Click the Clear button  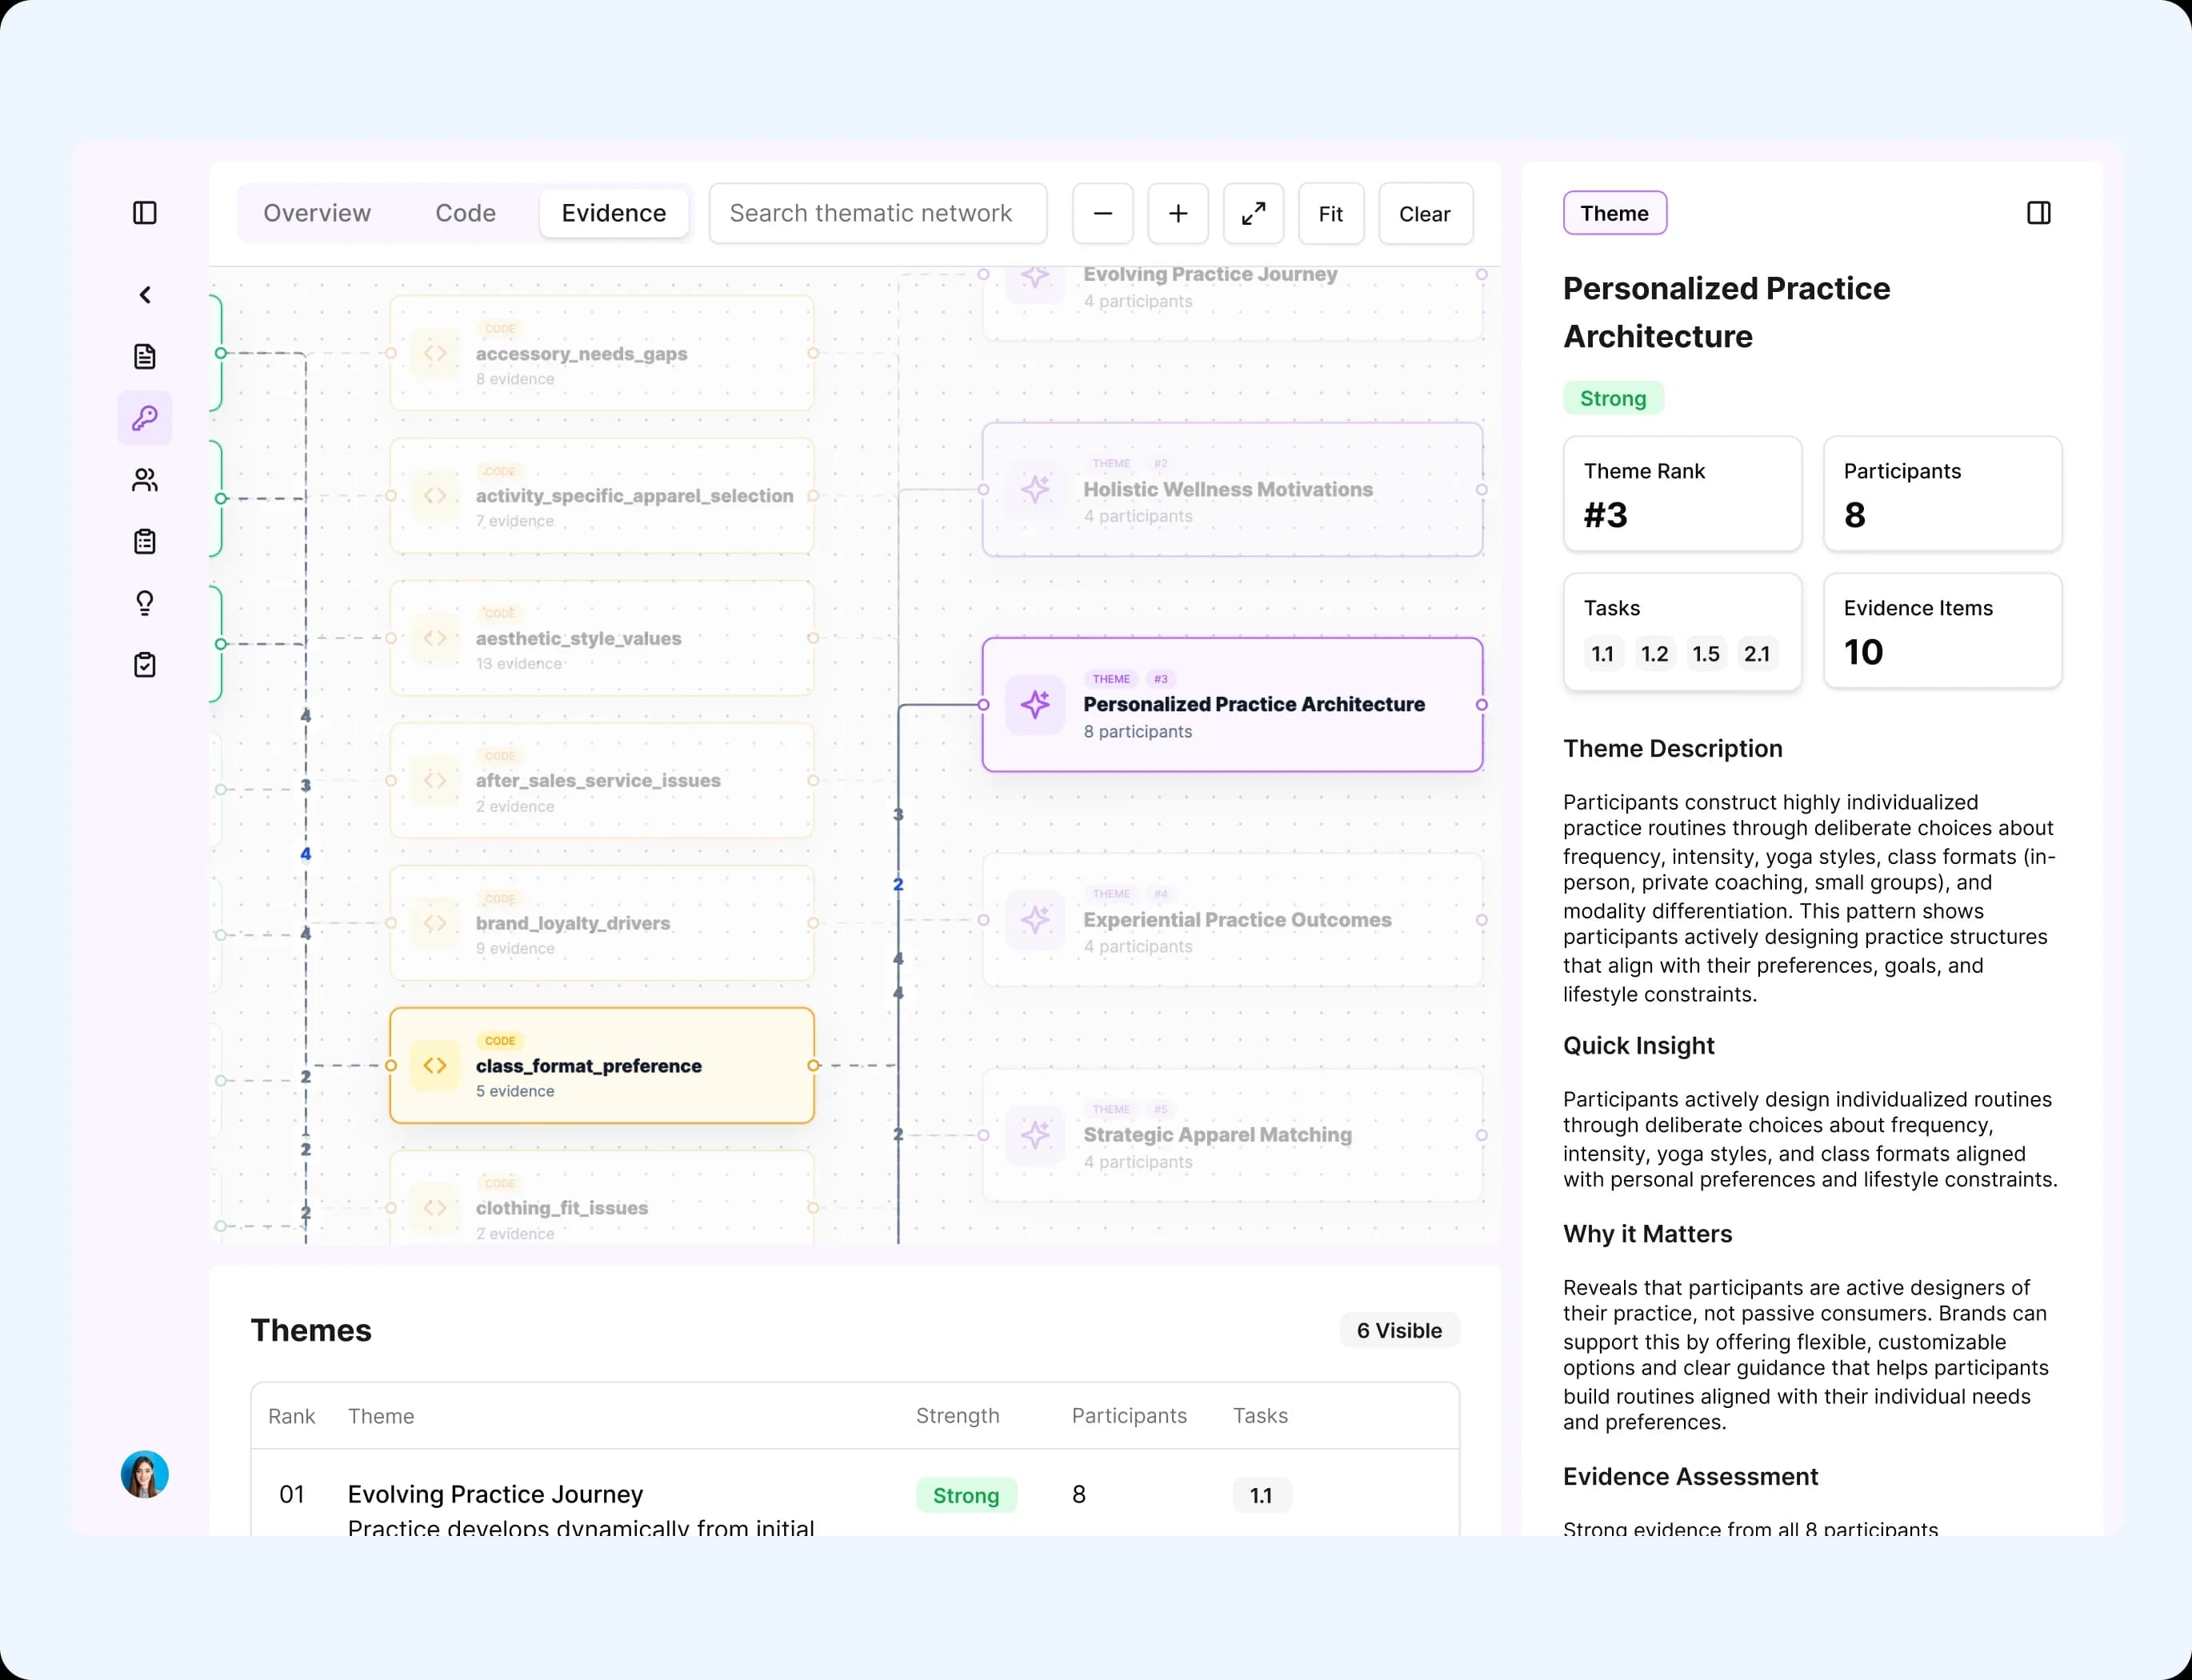pyautogui.click(x=1425, y=213)
